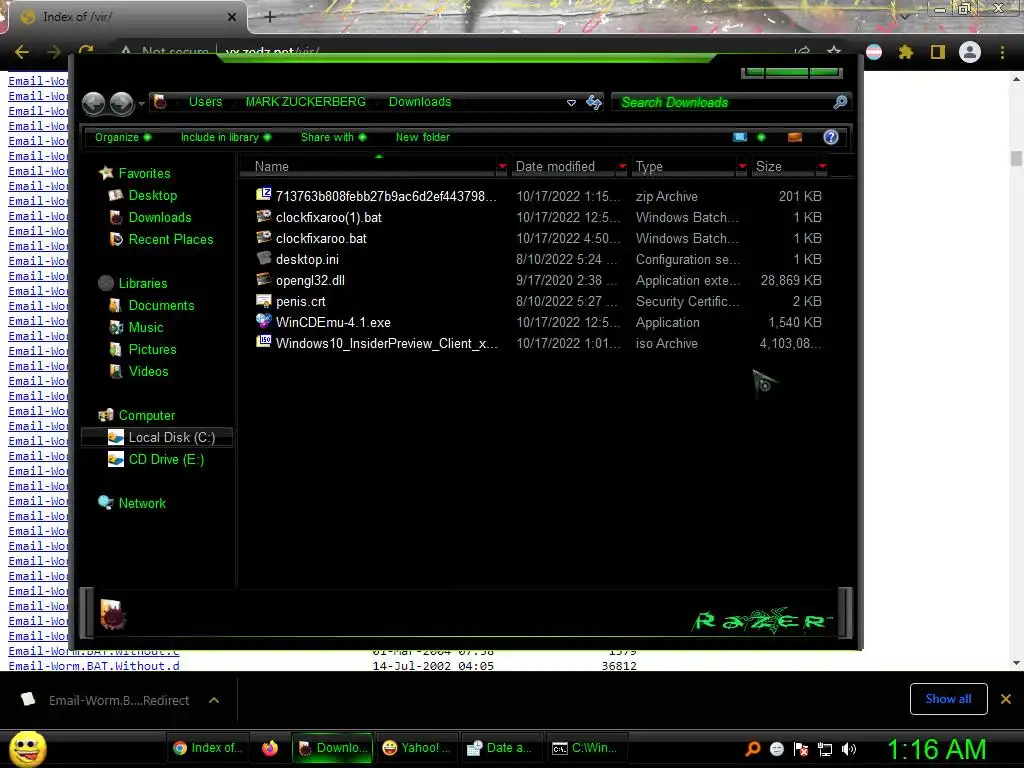This screenshot has width=1024, height=768.
Task: Open Favorites in navigation pane
Action: 144,173
